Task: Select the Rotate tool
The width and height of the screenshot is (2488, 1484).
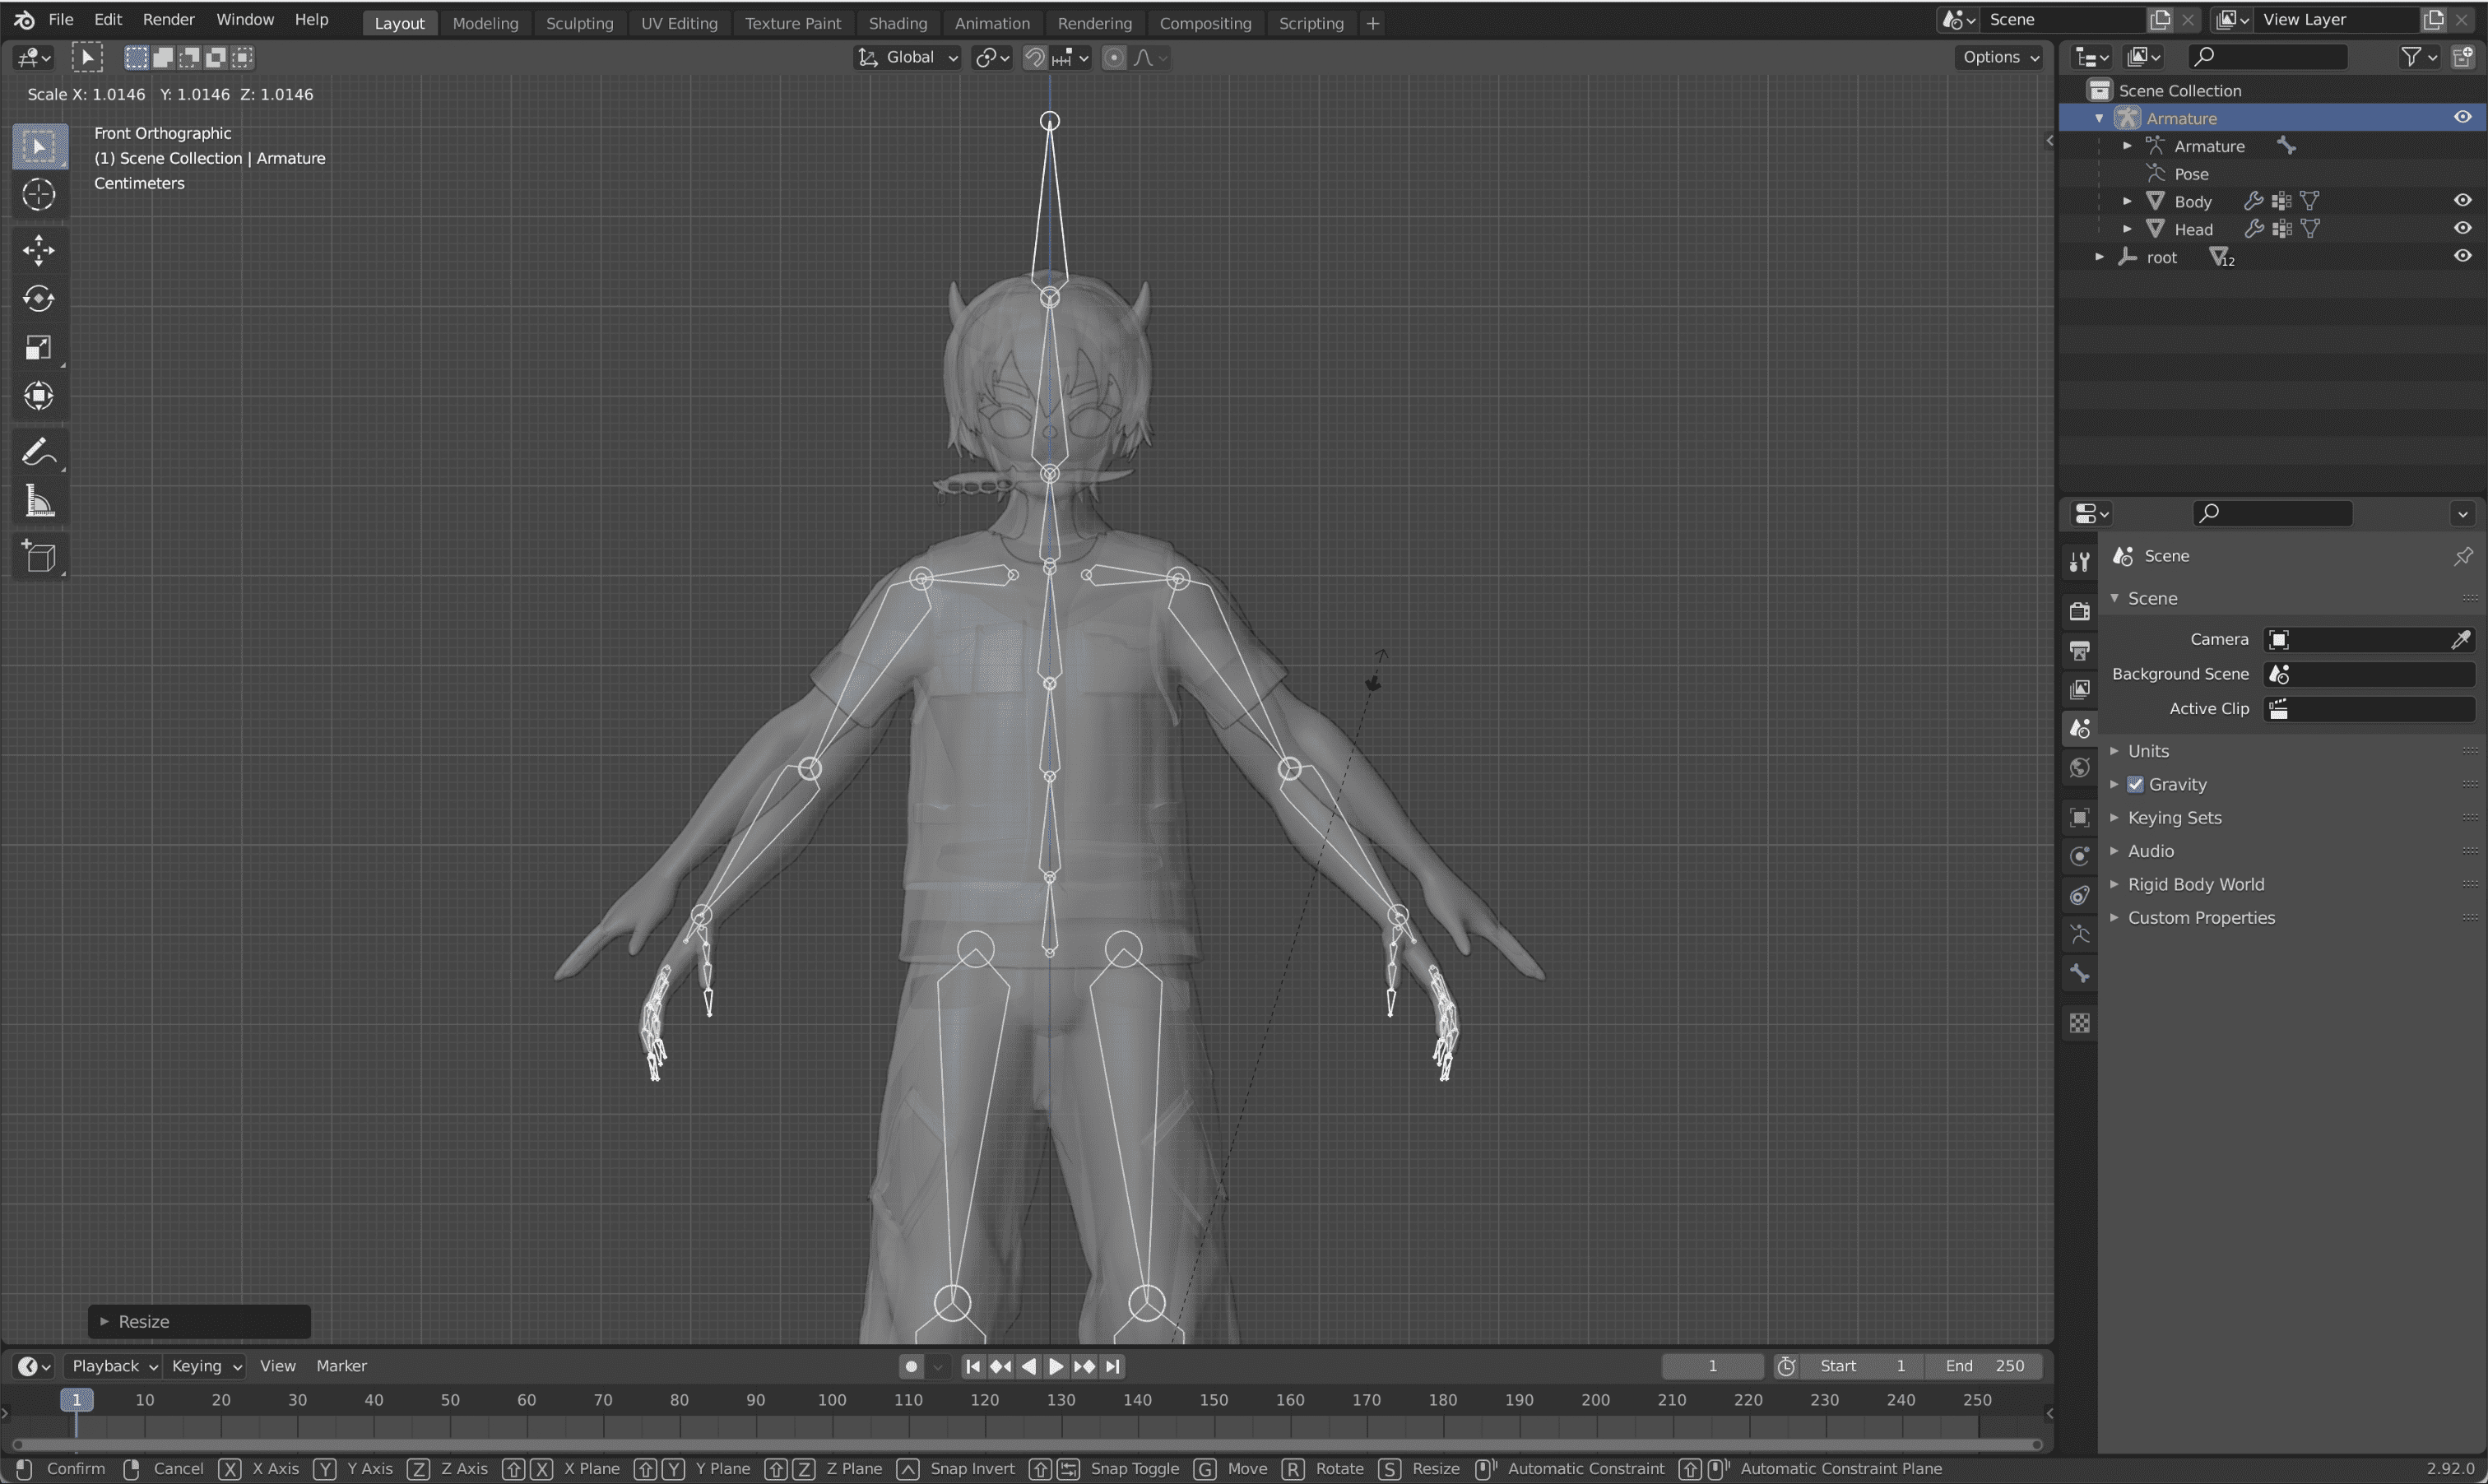Action: 39,298
